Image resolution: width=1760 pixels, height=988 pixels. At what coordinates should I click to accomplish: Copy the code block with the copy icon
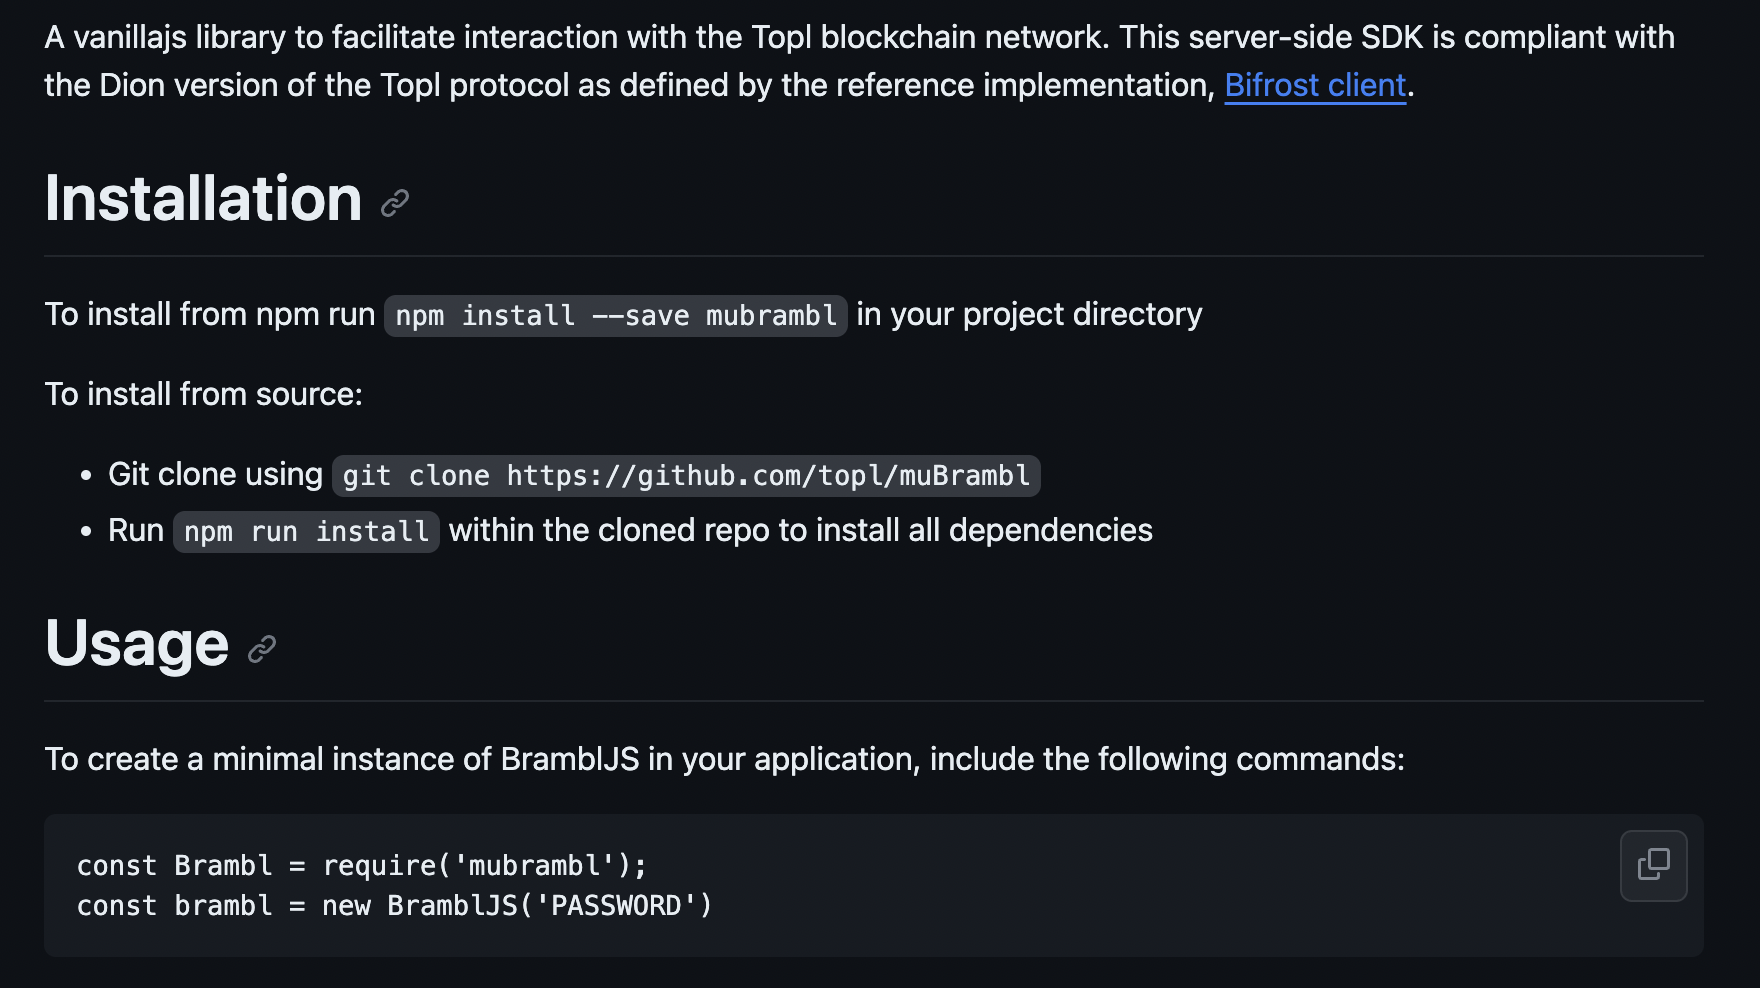1653,865
